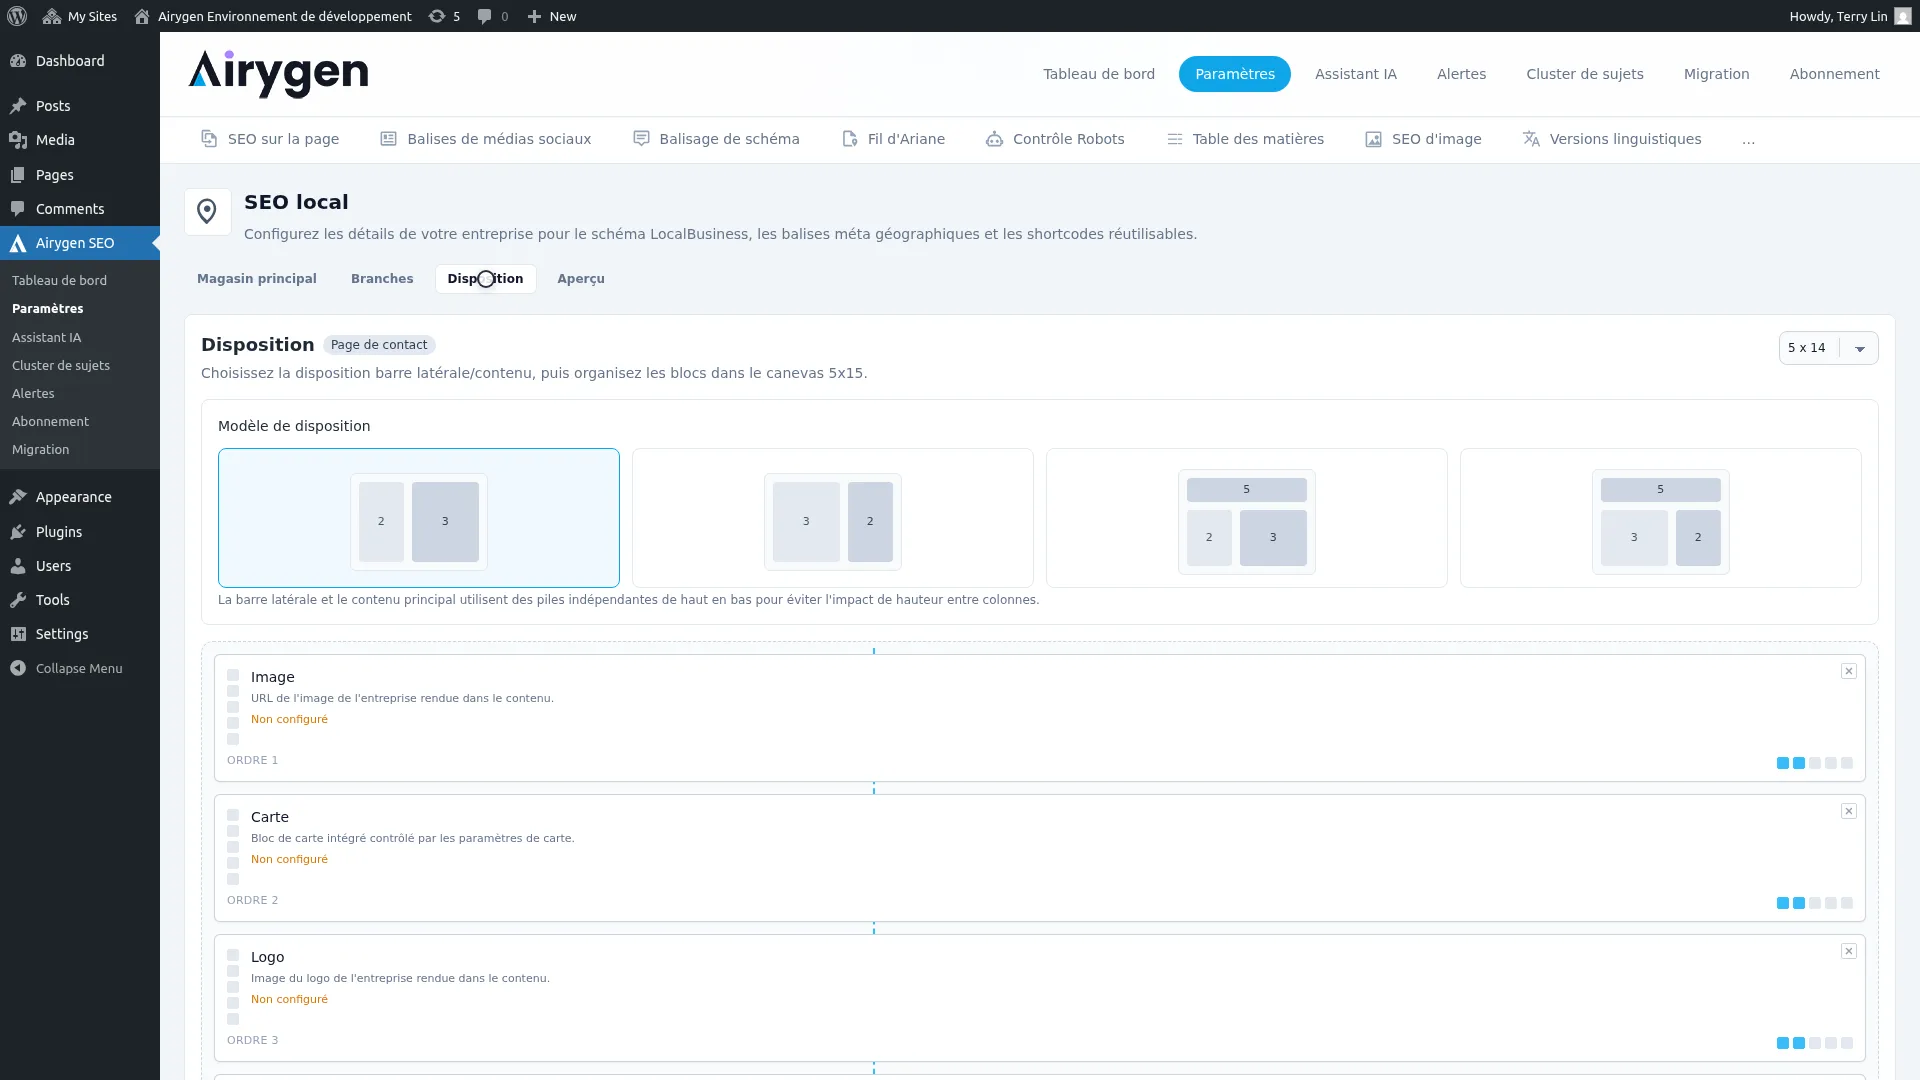Choose the 2-3 sidebar-left layout template
1920x1080 pixels.
[419, 518]
